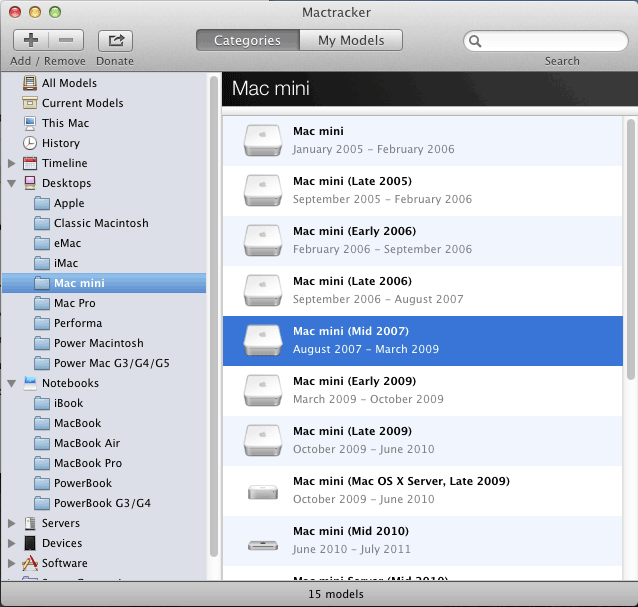
Task: Click the magnifying glass search icon
Action: tap(475, 41)
